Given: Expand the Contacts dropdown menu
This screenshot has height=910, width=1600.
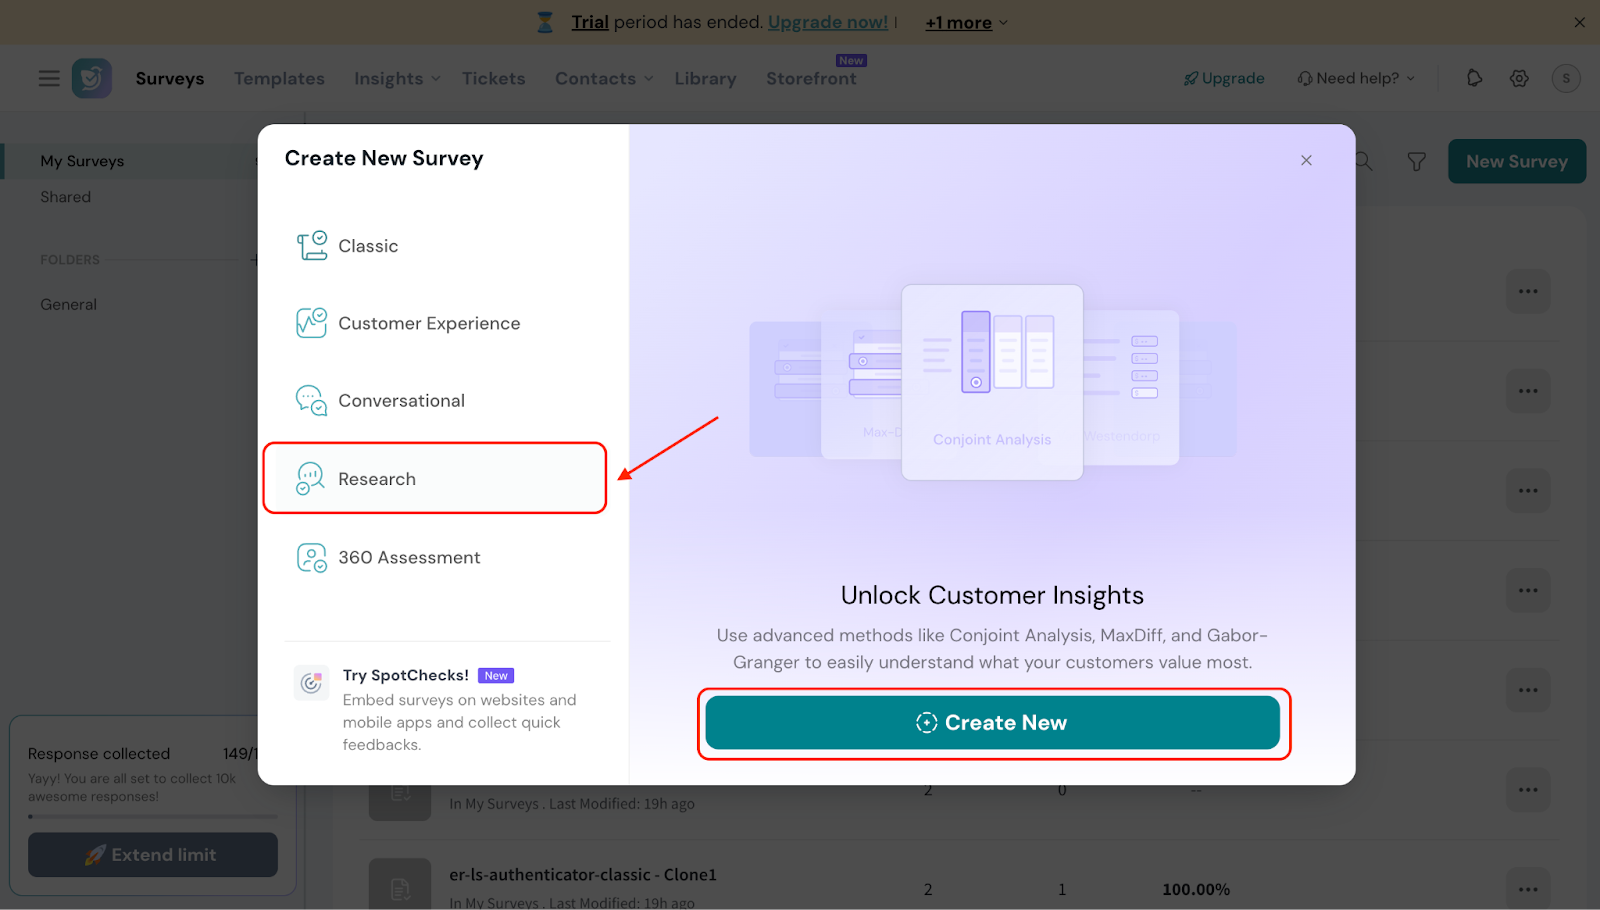Looking at the screenshot, I should [603, 78].
